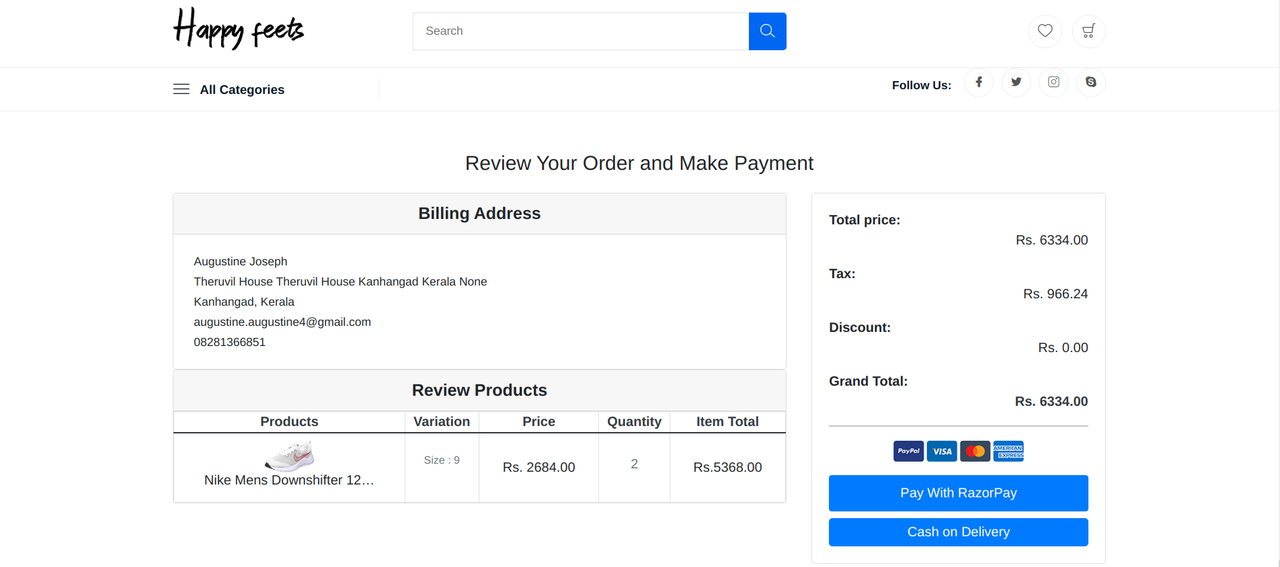The height and width of the screenshot is (567, 1280).
Task: Click the discount amount Rs. 0.00
Action: point(1063,348)
